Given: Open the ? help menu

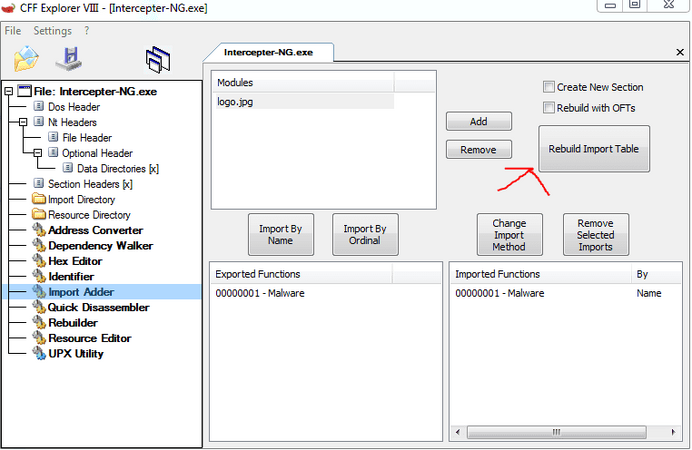Looking at the screenshot, I should point(86,31).
